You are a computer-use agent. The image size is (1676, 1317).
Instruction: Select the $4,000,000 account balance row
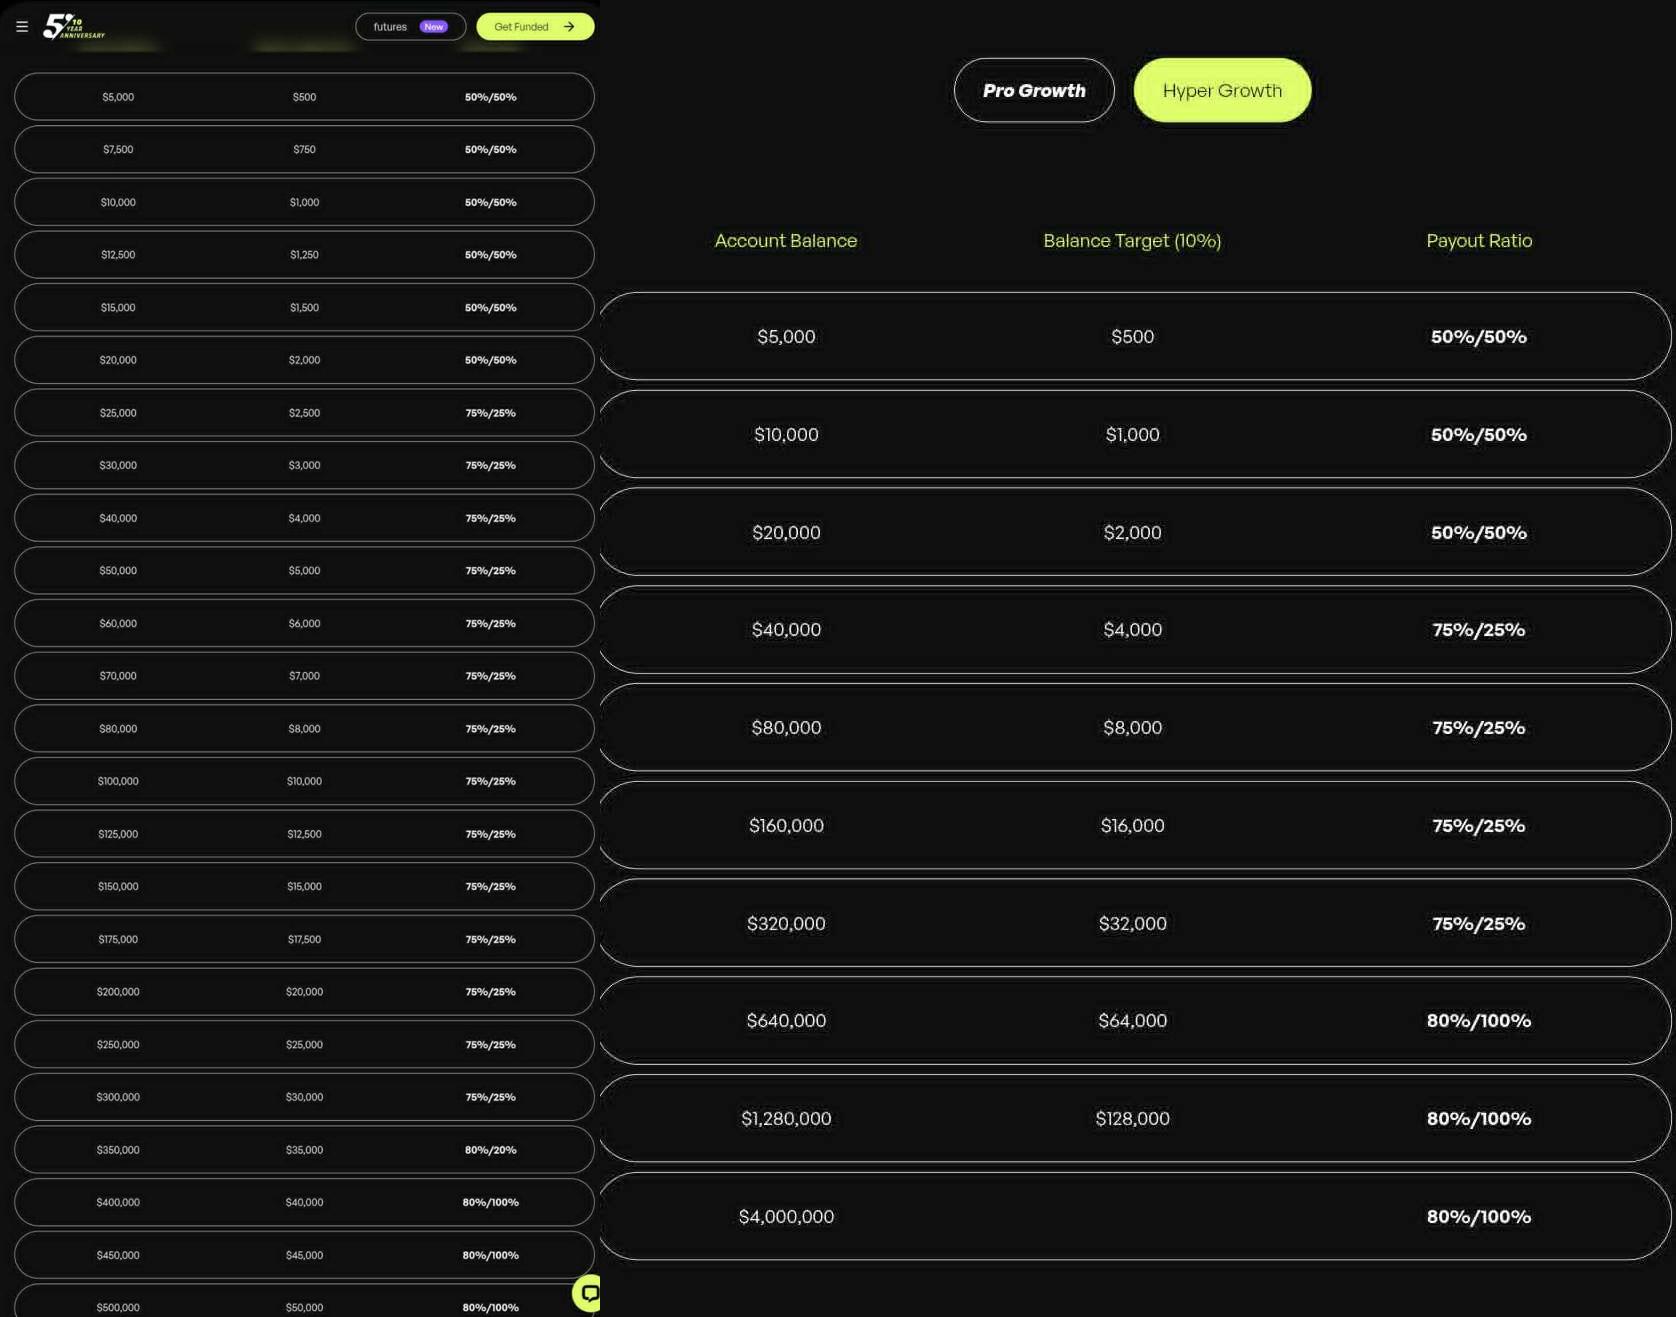[1134, 1216]
